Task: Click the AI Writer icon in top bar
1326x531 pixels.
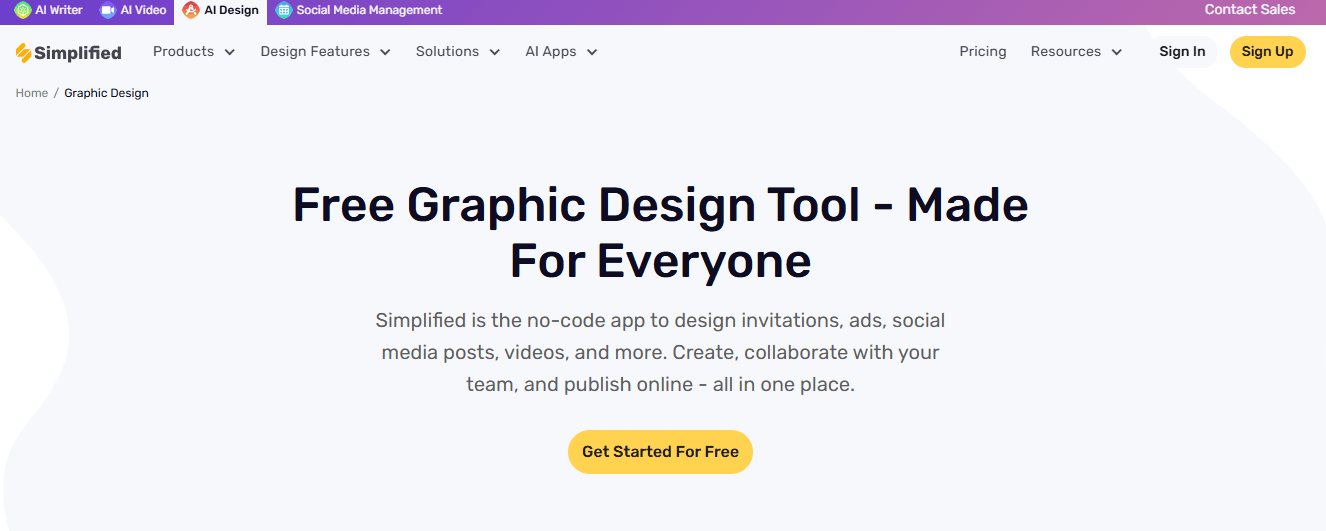Action: (x=23, y=10)
